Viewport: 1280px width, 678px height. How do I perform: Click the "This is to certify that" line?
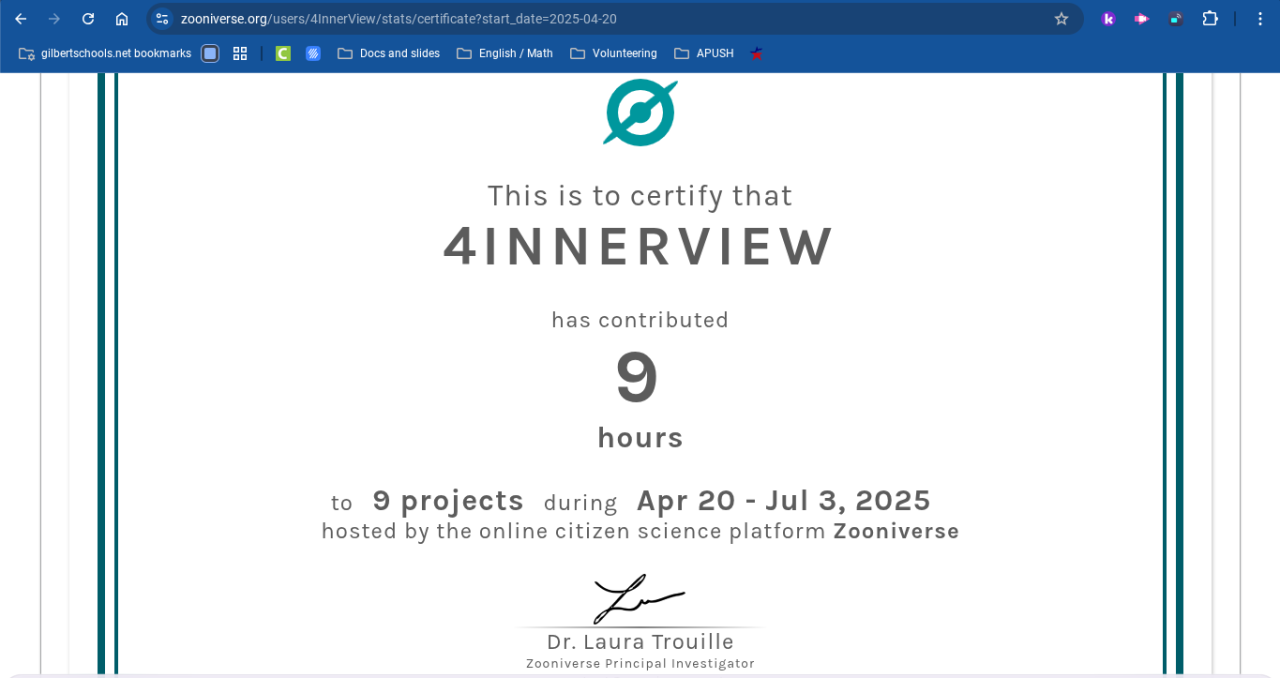(x=640, y=196)
